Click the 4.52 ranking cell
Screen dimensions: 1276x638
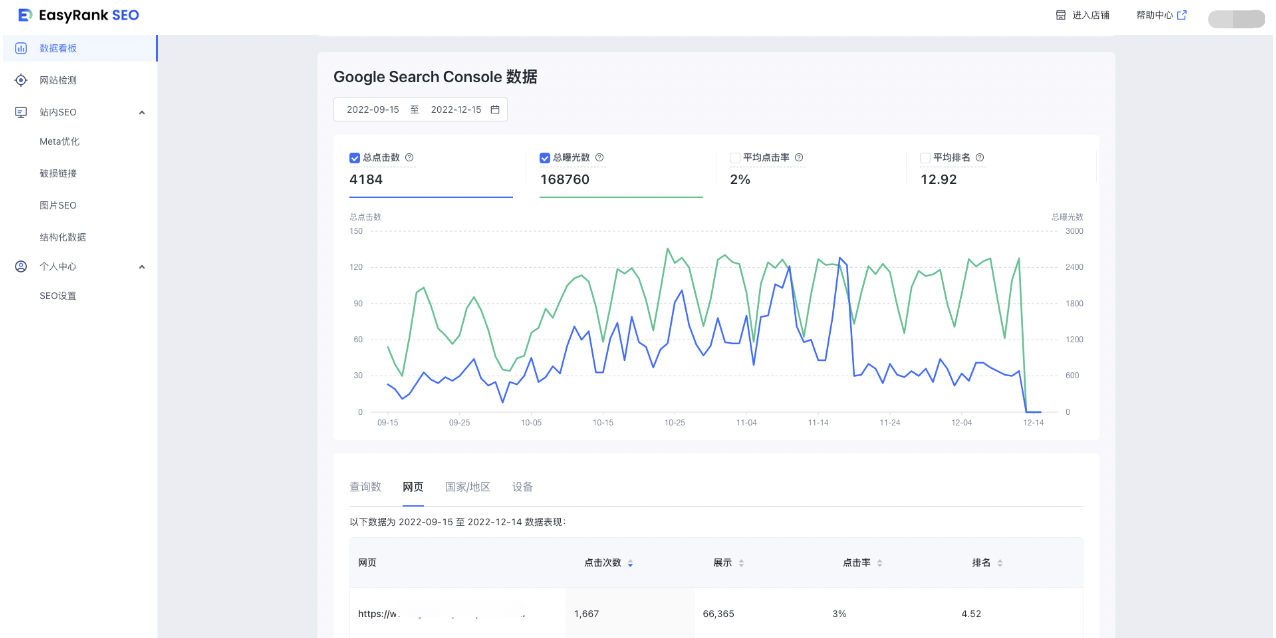click(973, 613)
